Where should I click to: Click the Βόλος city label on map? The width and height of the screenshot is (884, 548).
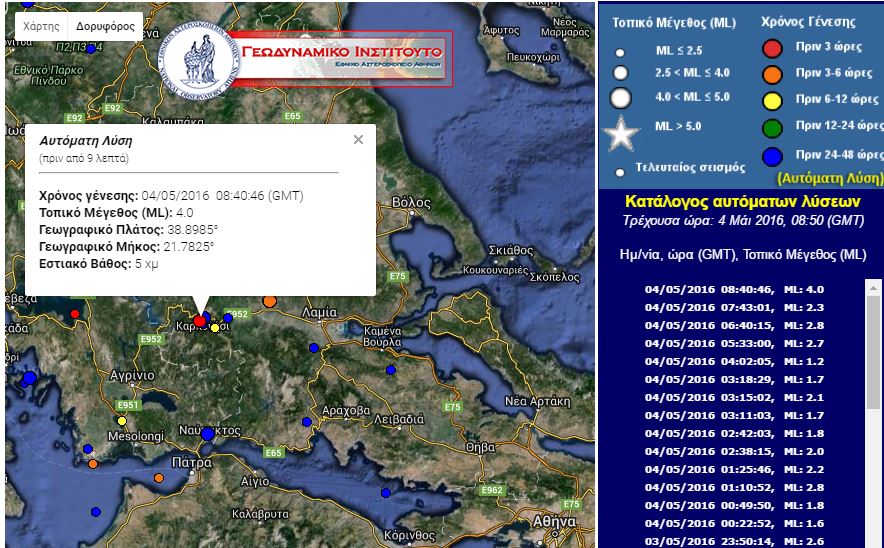pos(411,202)
